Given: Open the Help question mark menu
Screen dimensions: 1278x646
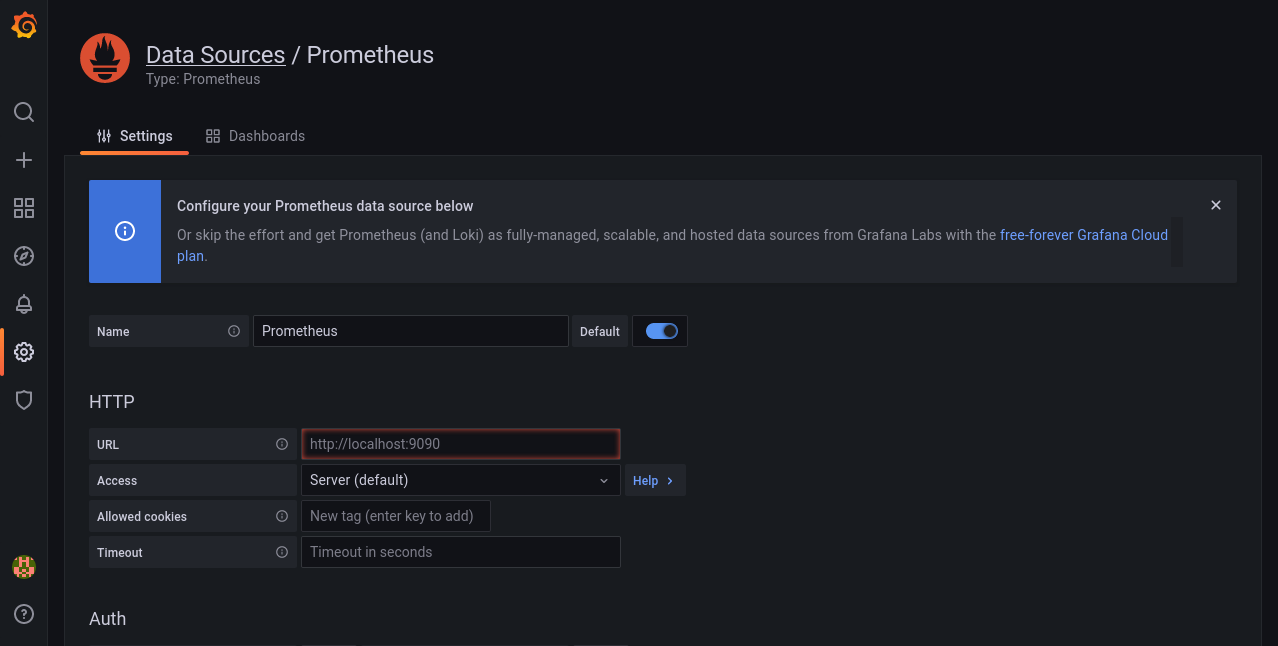Looking at the screenshot, I should (23, 613).
